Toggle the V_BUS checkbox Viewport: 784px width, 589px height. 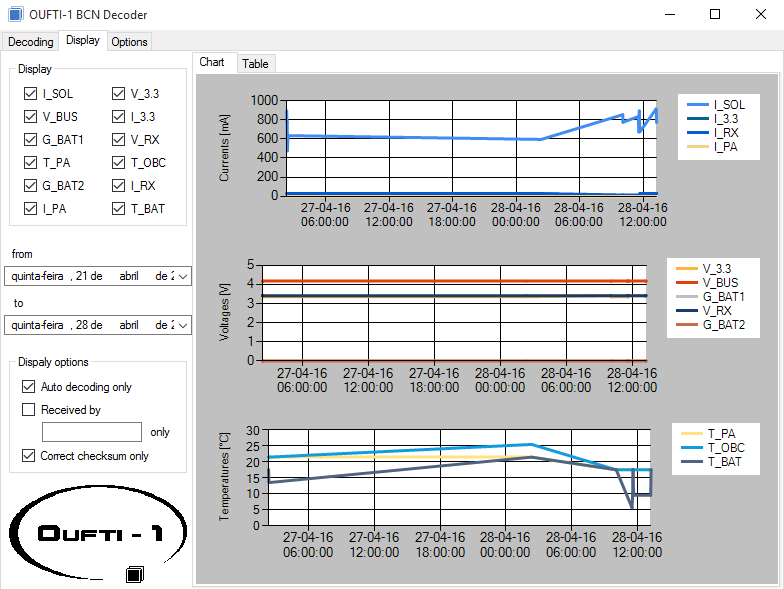(30, 117)
